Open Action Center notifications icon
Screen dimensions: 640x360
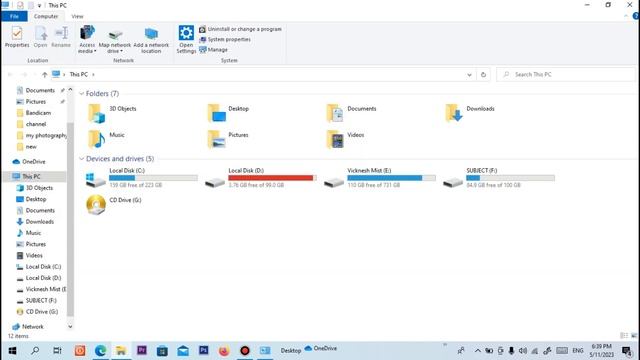pyautogui.click(x=627, y=351)
